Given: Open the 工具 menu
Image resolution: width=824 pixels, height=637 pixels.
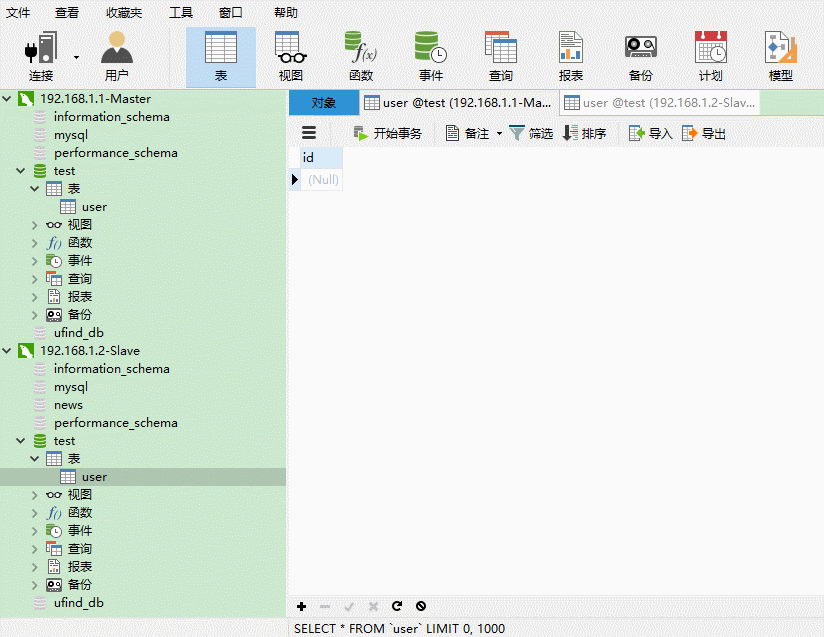Looking at the screenshot, I should click(180, 12).
